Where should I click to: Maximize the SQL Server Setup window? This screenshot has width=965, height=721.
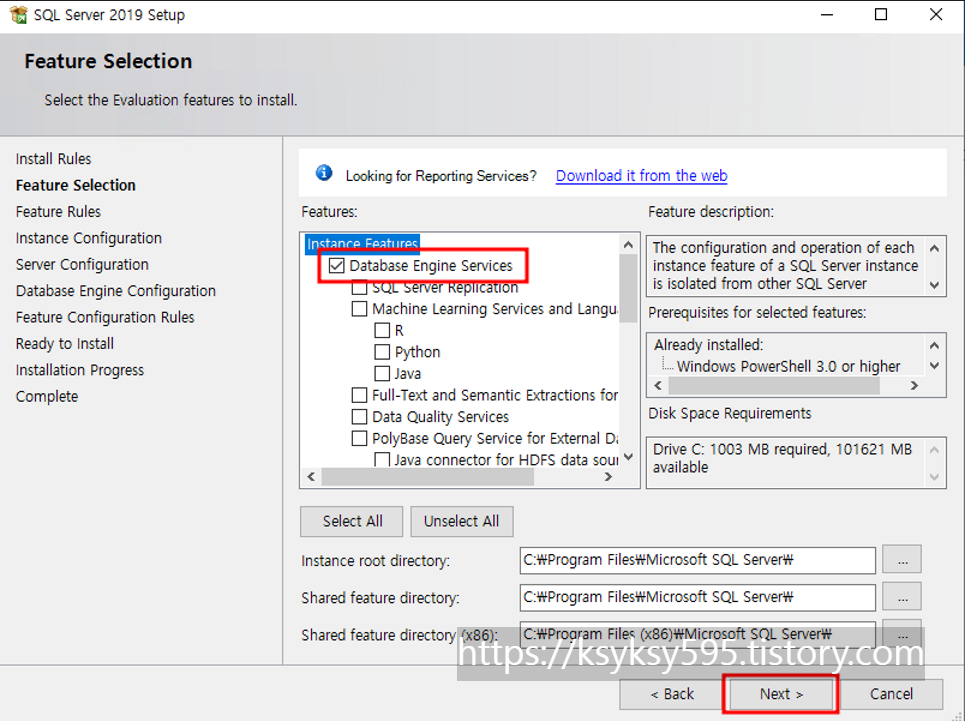[881, 14]
